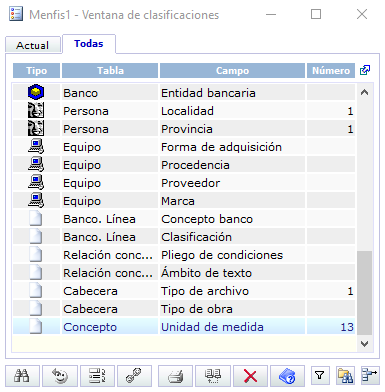Open help with the blue book icon
Image resolution: width=385 pixels, height=392 pixels.
click(x=287, y=376)
